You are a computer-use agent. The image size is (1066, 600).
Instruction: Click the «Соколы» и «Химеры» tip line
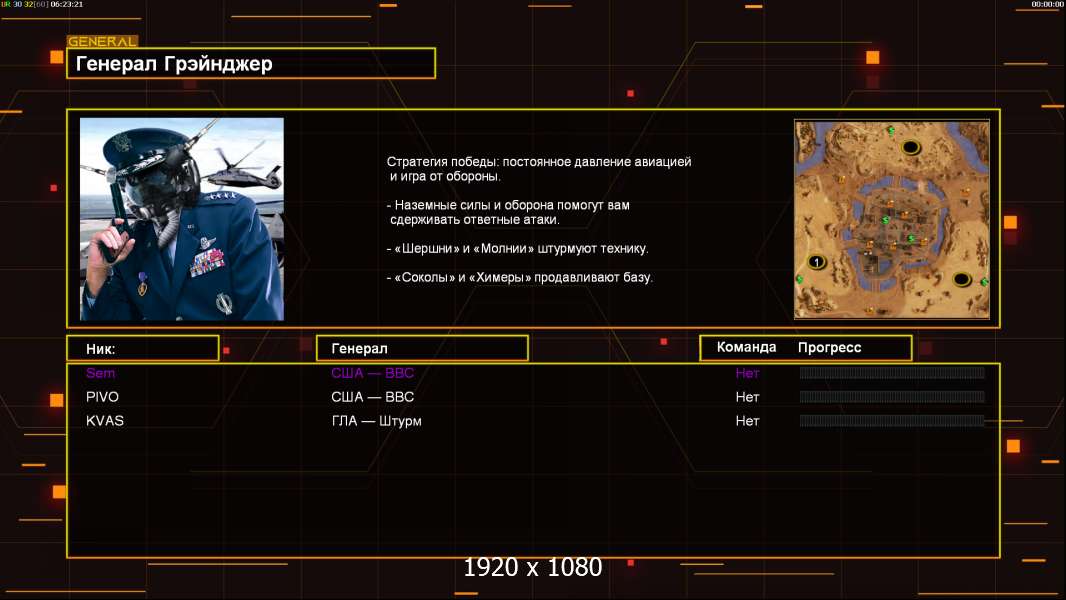[x=519, y=277]
